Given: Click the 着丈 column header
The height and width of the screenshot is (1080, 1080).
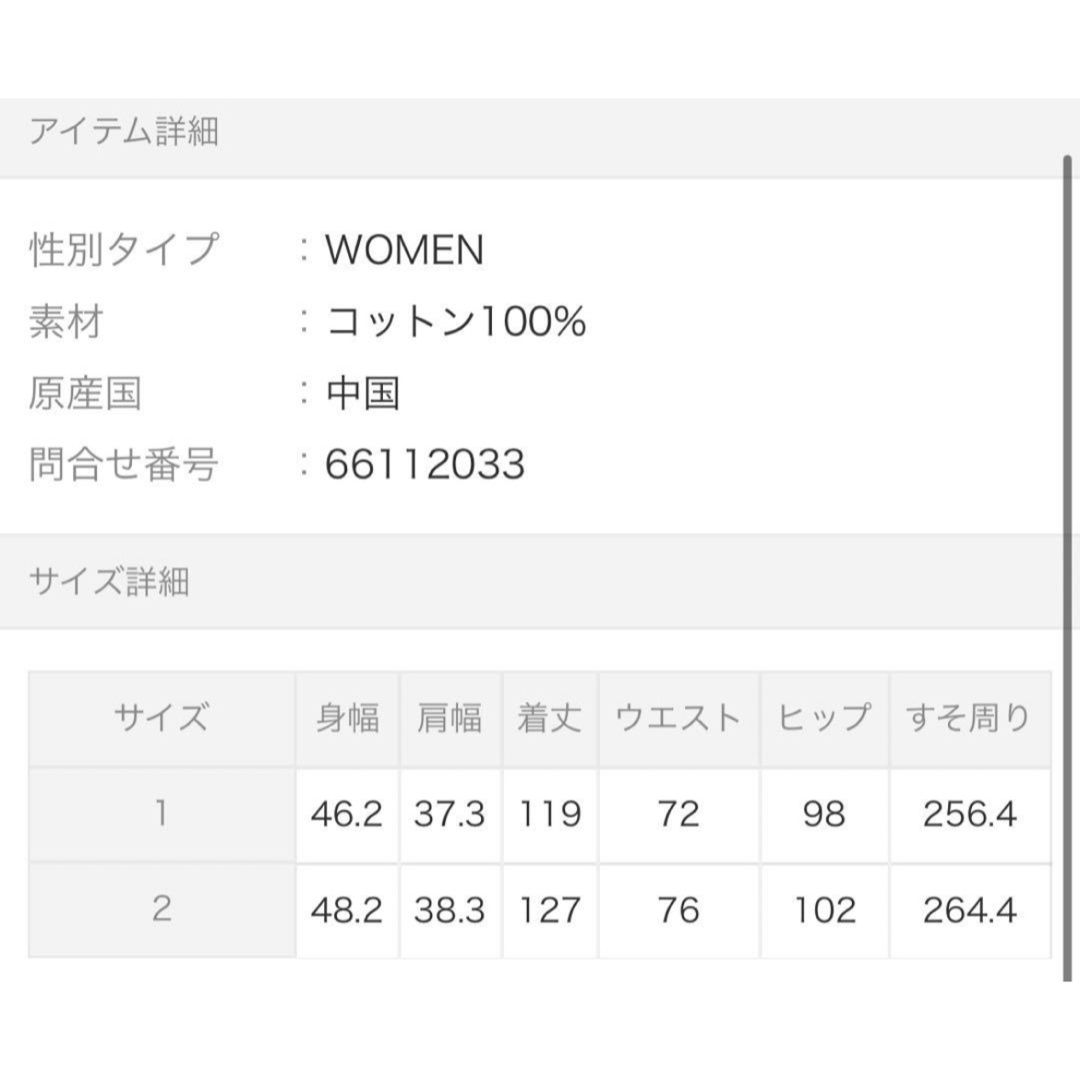Looking at the screenshot, I should click(x=550, y=719).
